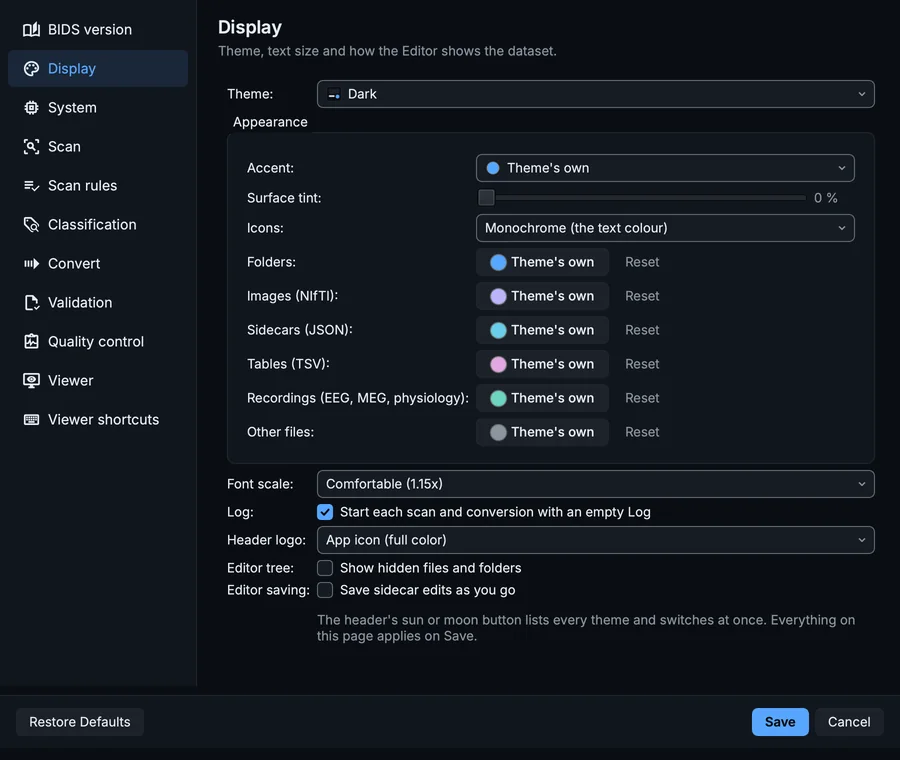This screenshot has height=760, width=900.
Task: Go to System settings page
Action: [98, 107]
